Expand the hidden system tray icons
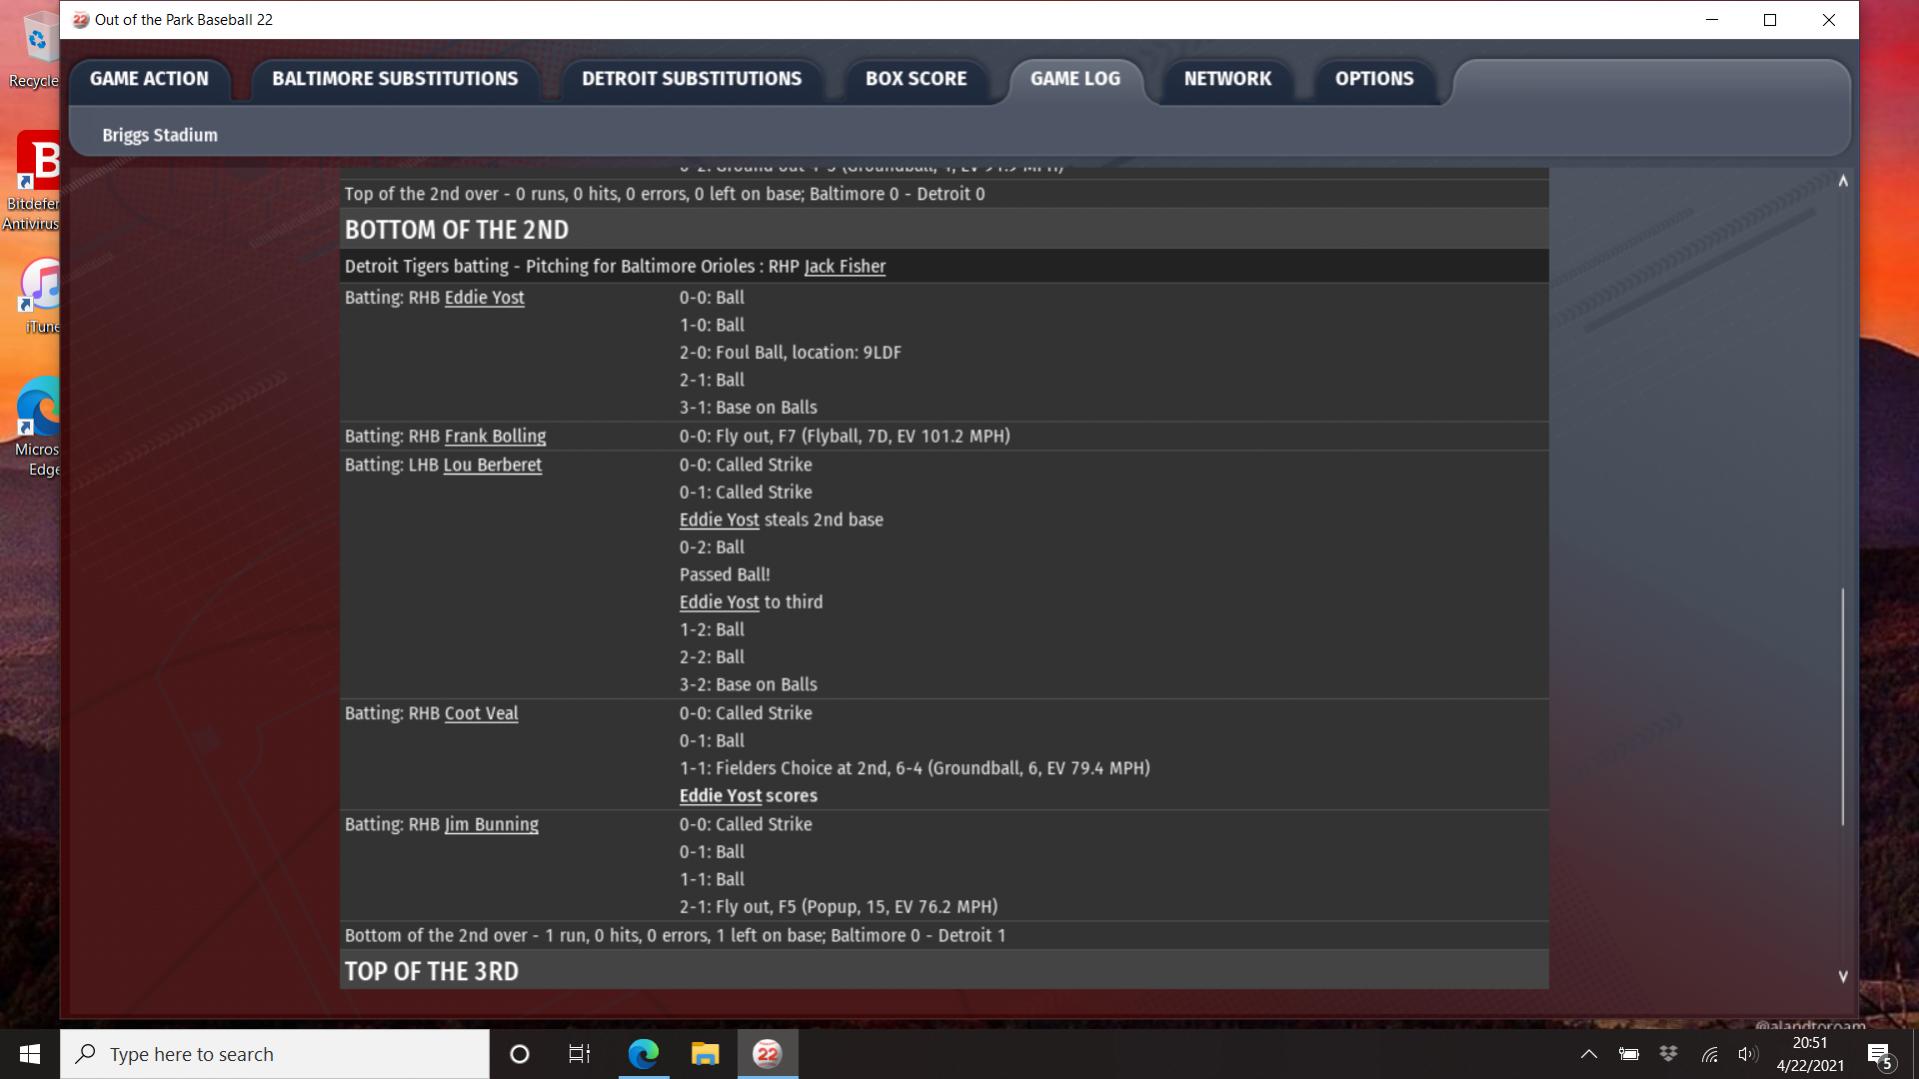The width and height of the screenshot is (1919, 1079). (x=1588, y=1054)
